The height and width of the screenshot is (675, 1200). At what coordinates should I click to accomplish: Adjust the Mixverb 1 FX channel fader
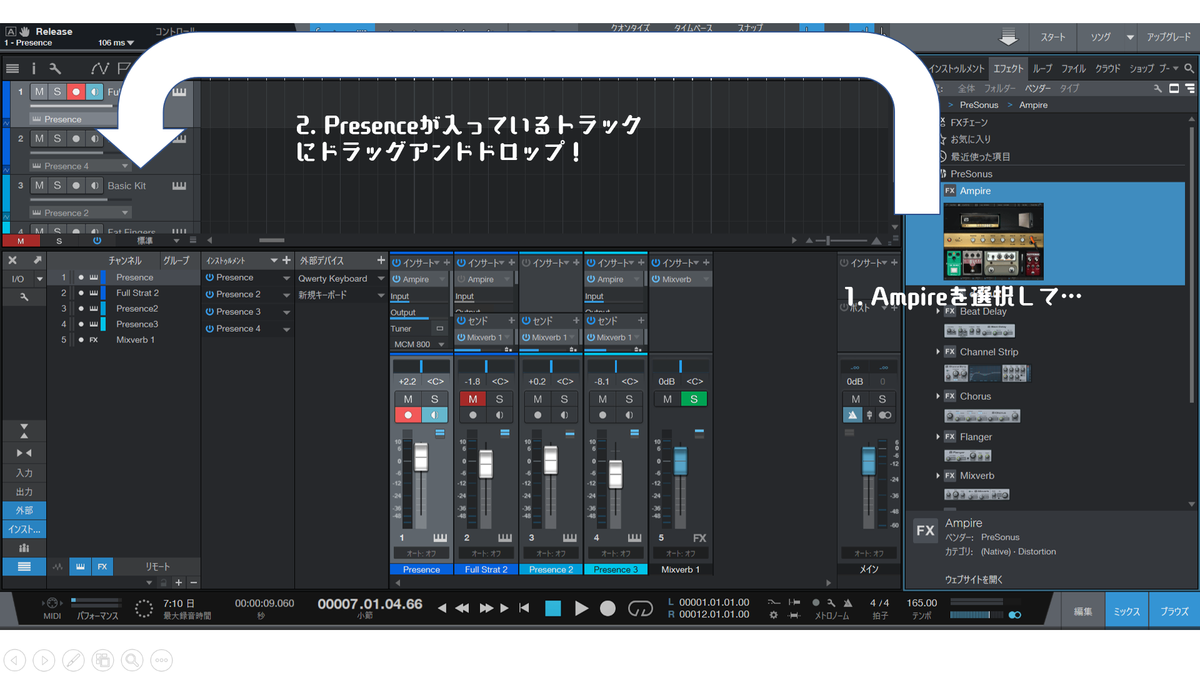681,461
